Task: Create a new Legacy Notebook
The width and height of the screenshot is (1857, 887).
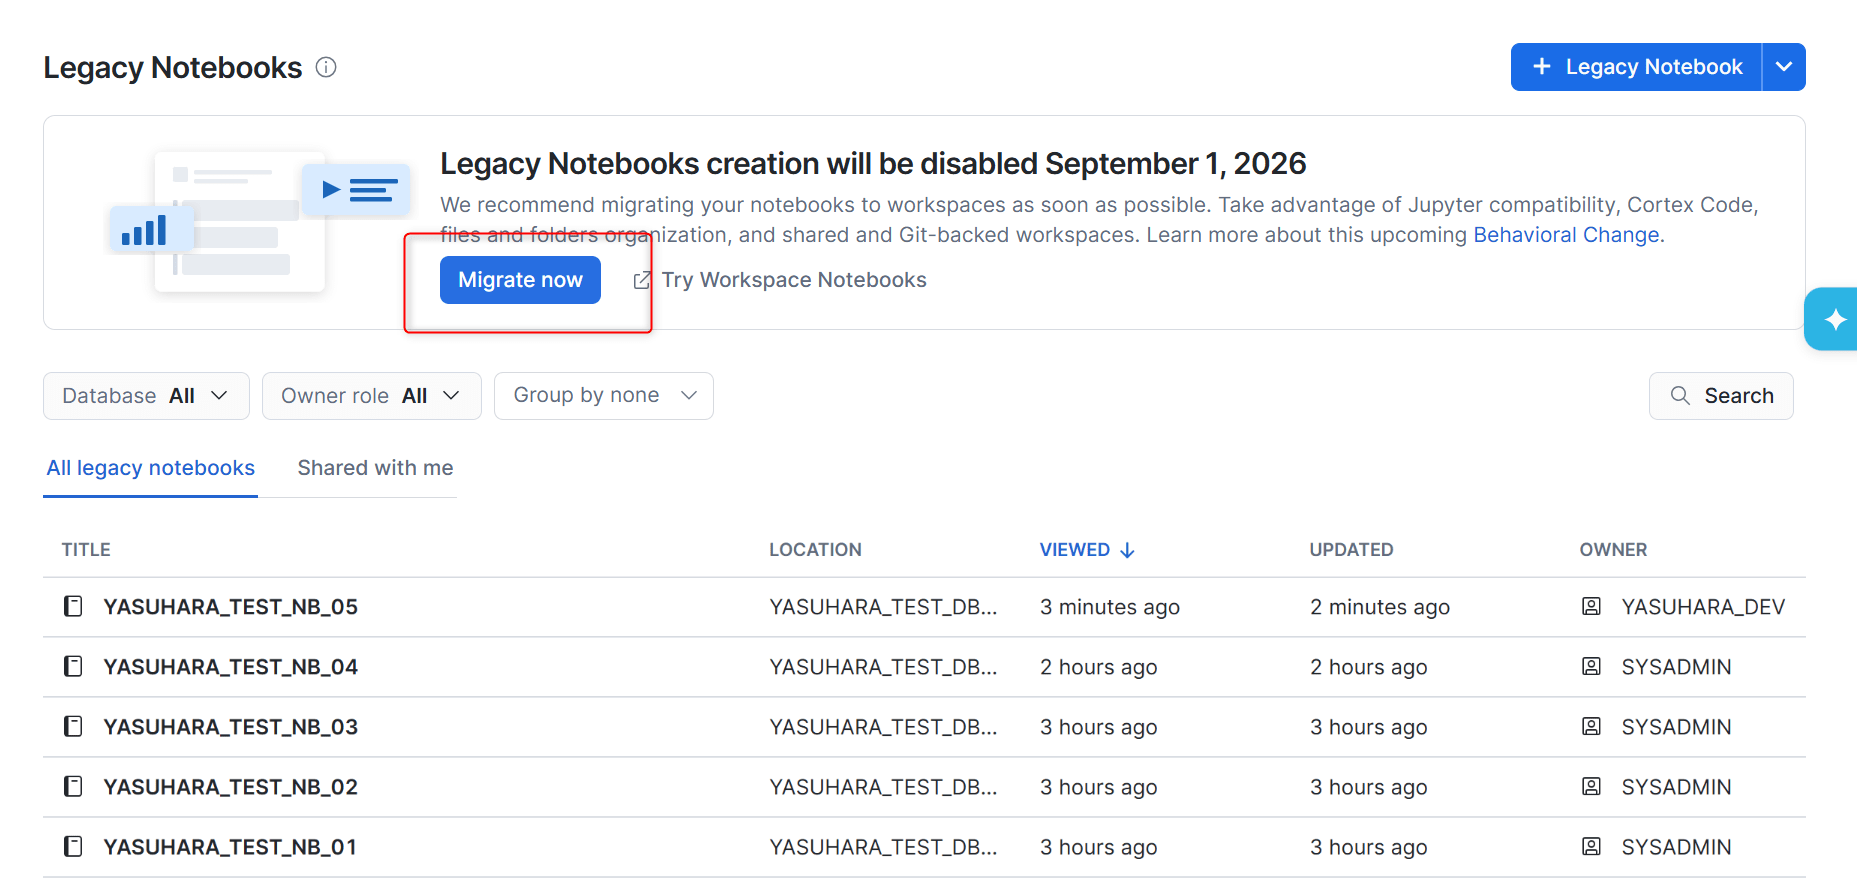Action: tap(1636, 67)
